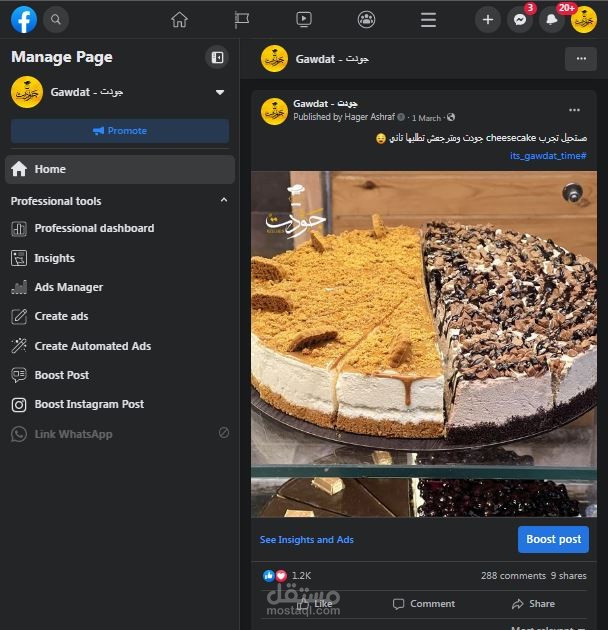Viewport: 608px width, 630px height.
Task: Open the post's three-dot options menu
Action: click(574, 110)
